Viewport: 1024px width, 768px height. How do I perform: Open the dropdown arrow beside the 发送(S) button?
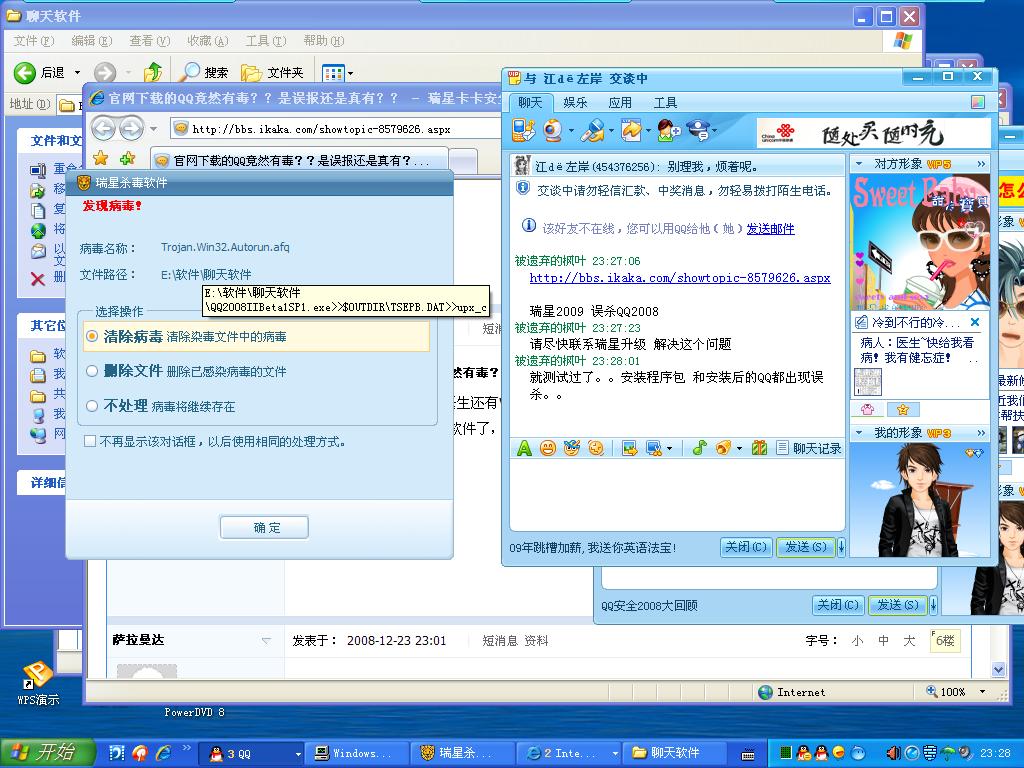[841, 547]
